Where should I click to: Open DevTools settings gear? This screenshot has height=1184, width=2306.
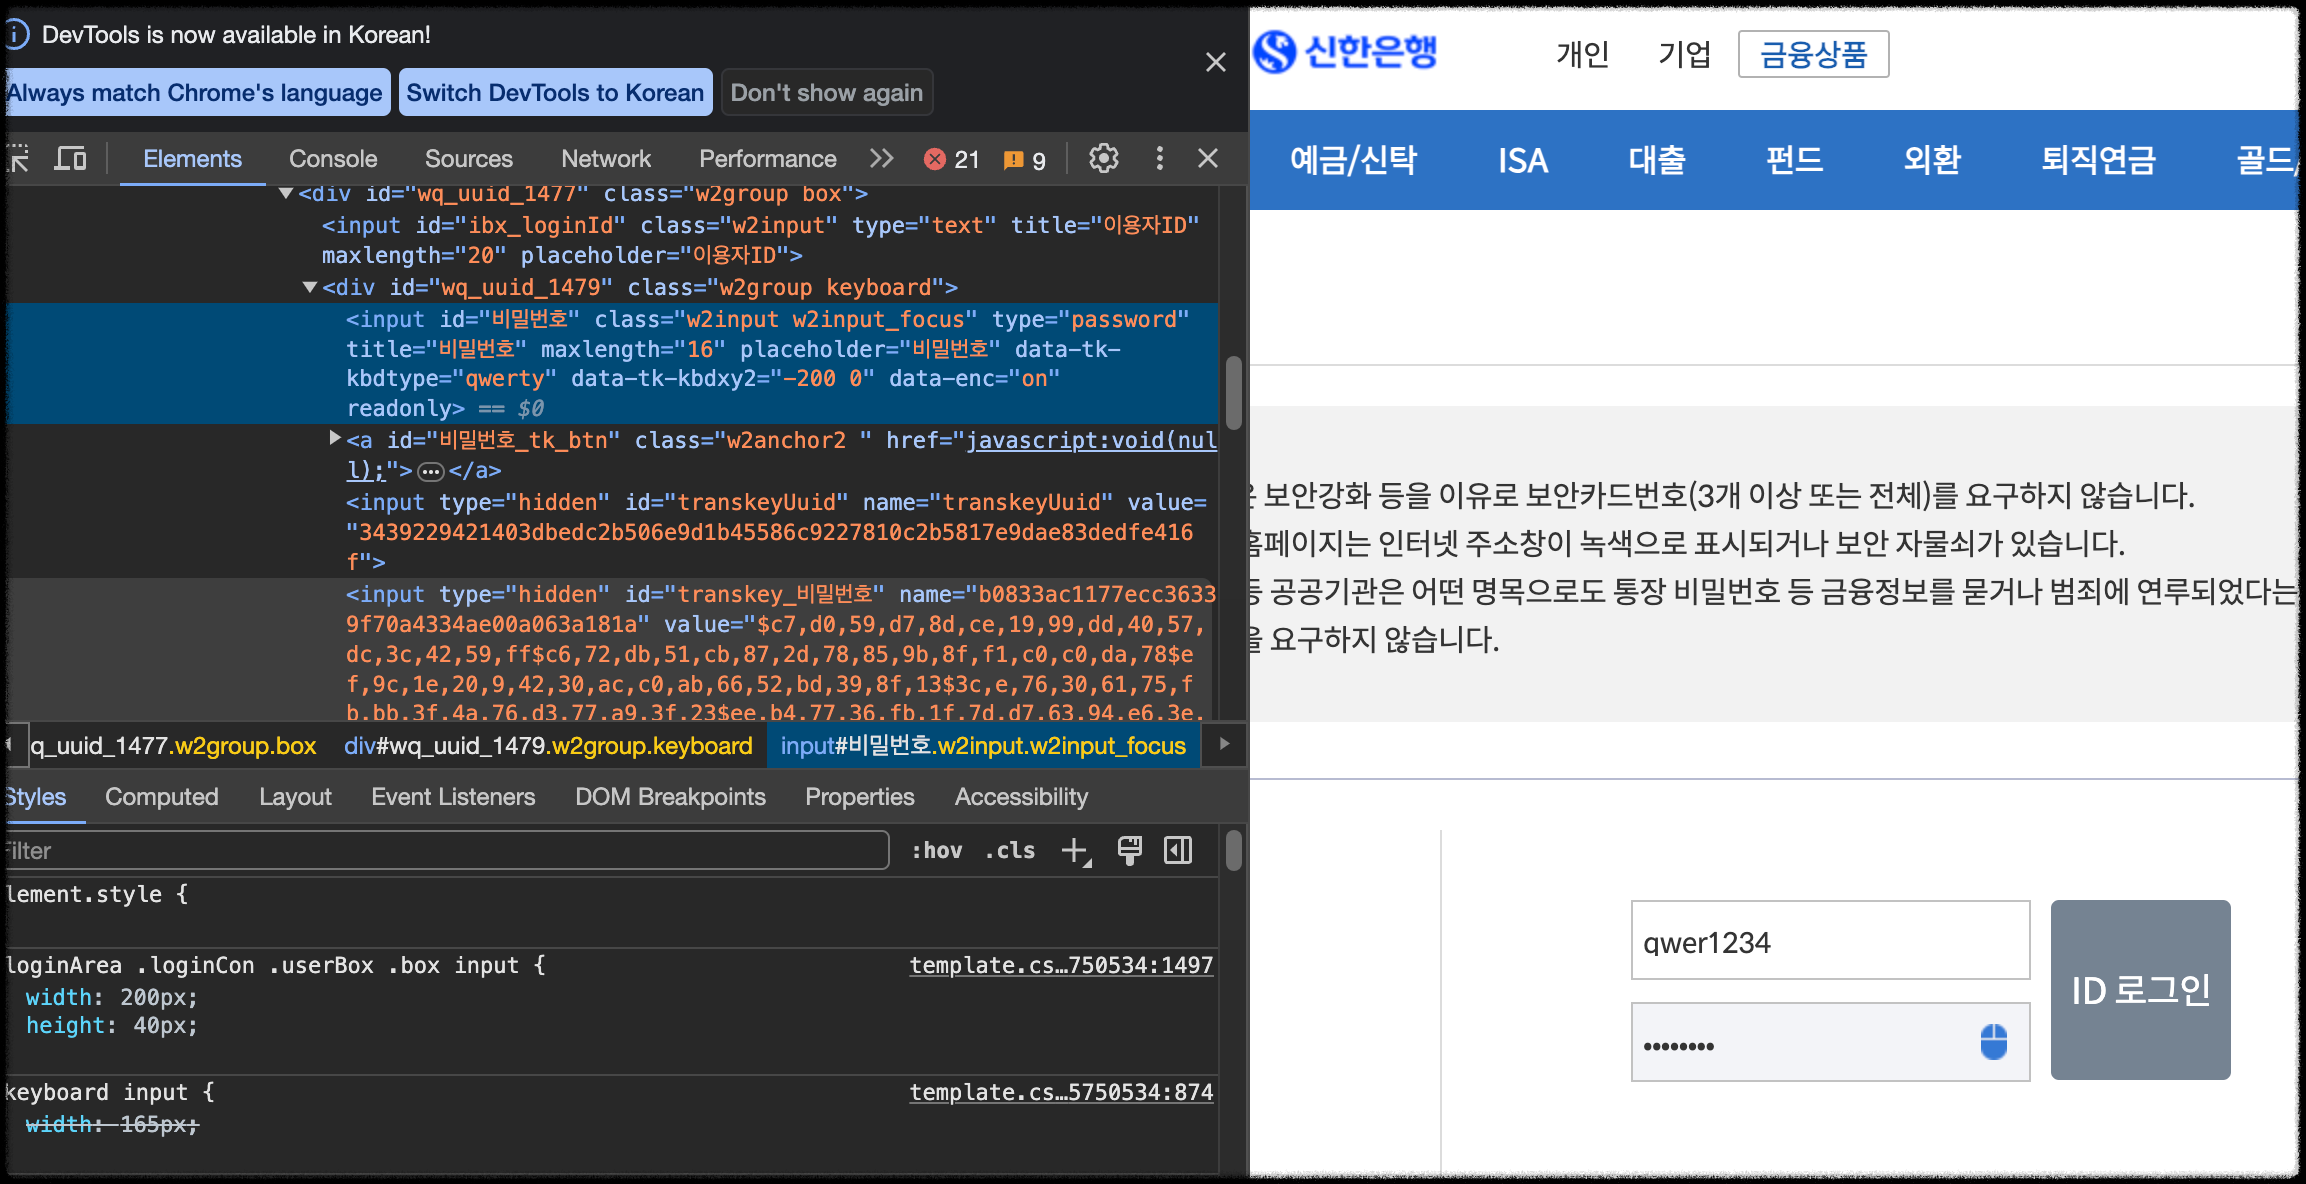click(1103, 158)
